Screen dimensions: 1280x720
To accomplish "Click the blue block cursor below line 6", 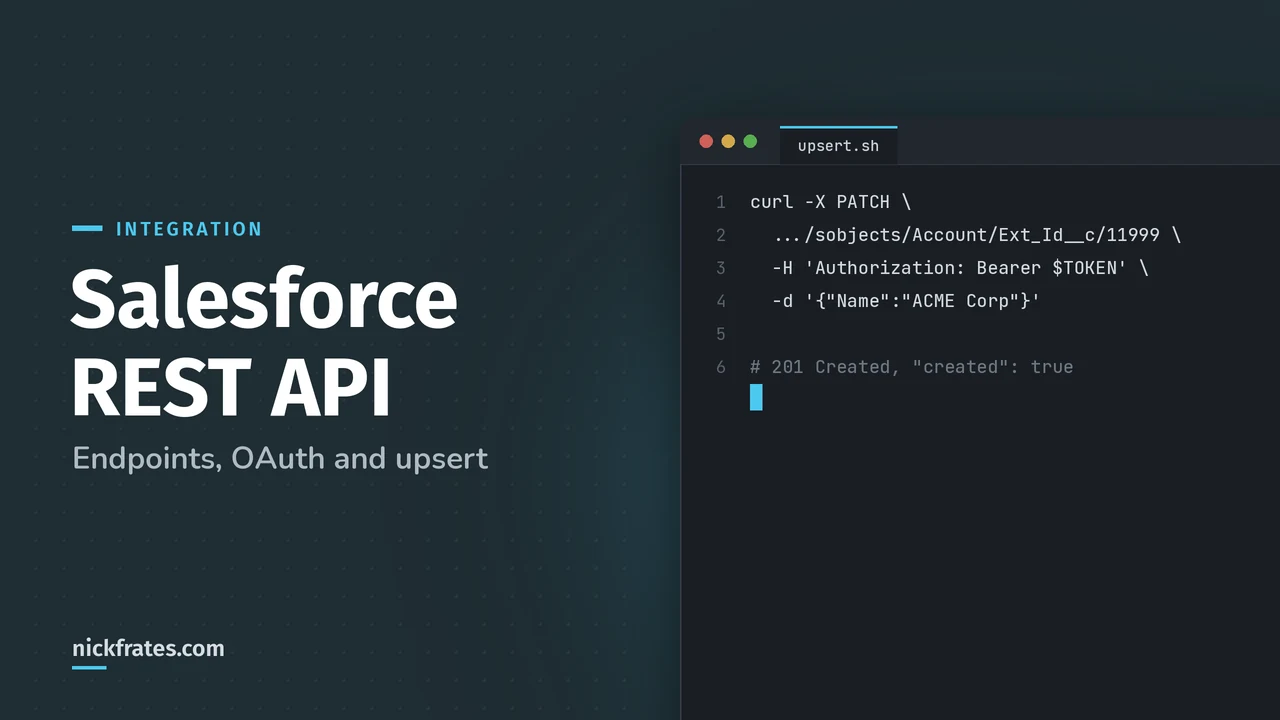I will click(756, 397).
